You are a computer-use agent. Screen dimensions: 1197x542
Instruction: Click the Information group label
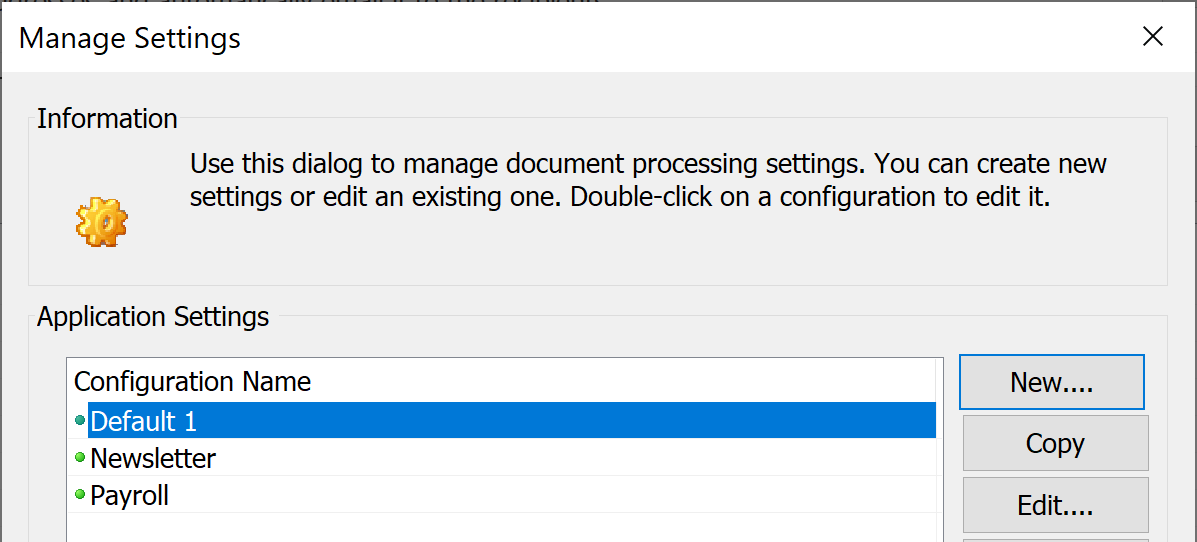pos(107,119)
